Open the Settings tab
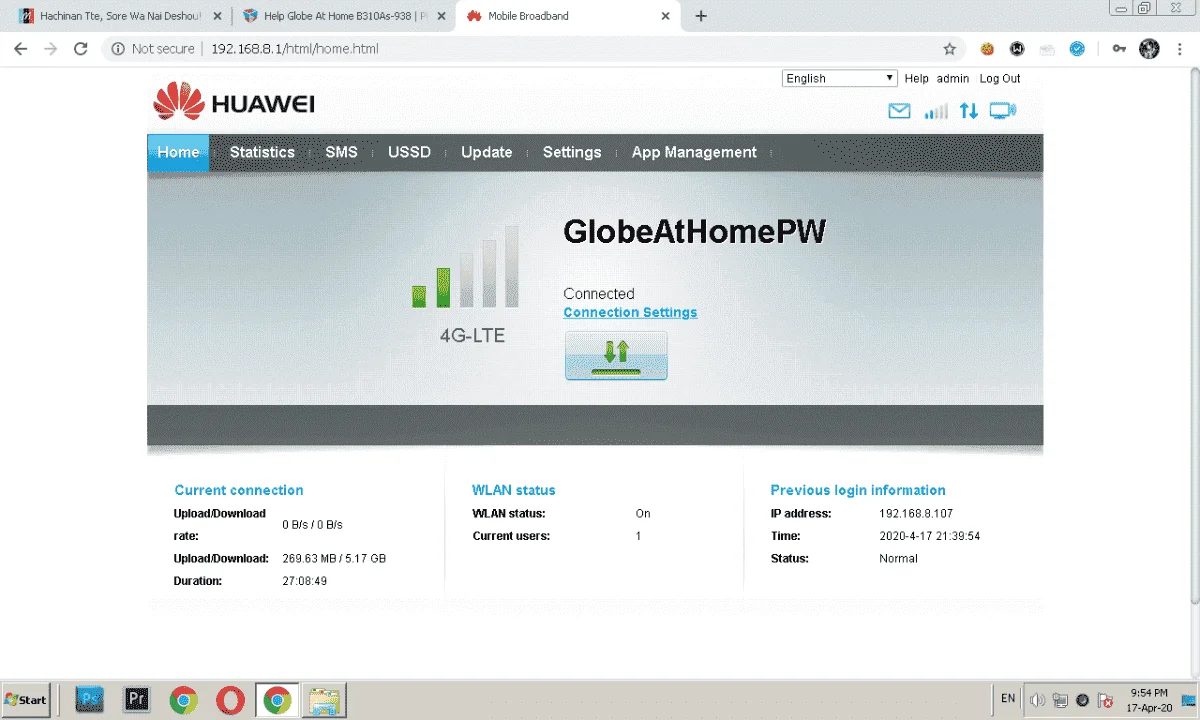Viewport: 1200px width, 720px height. pyautogui.click(x=572, y=152)
